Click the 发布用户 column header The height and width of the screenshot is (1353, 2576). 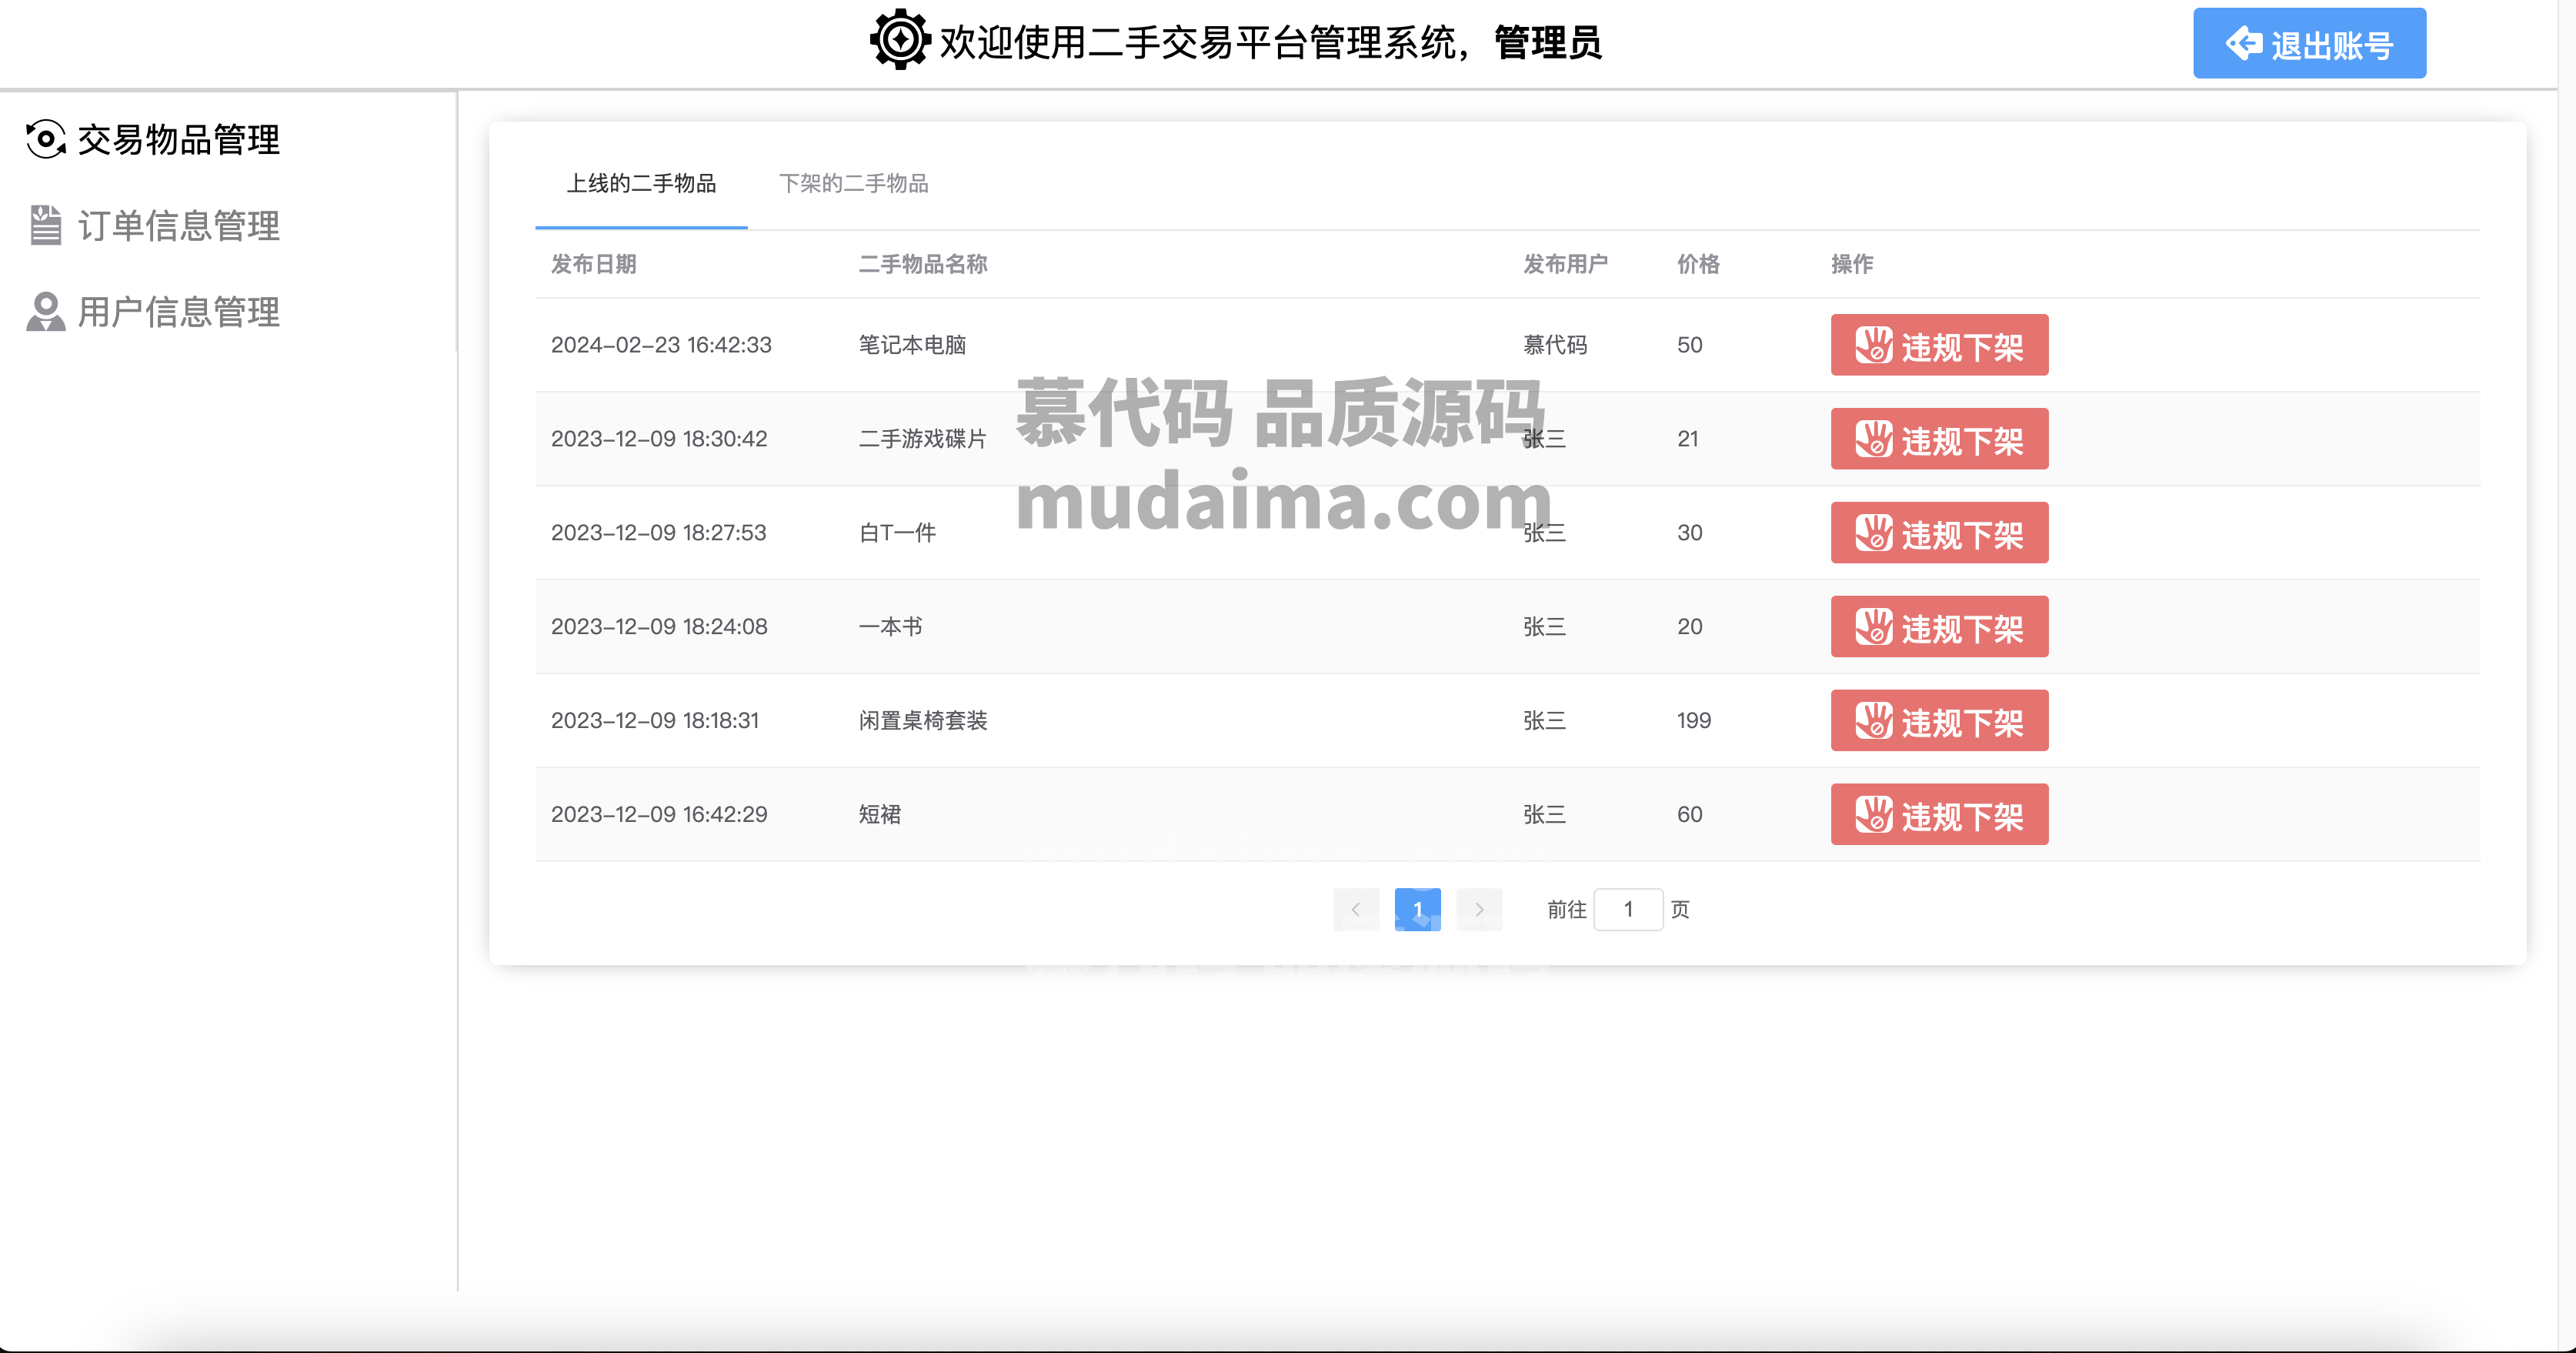[1566, 264]
